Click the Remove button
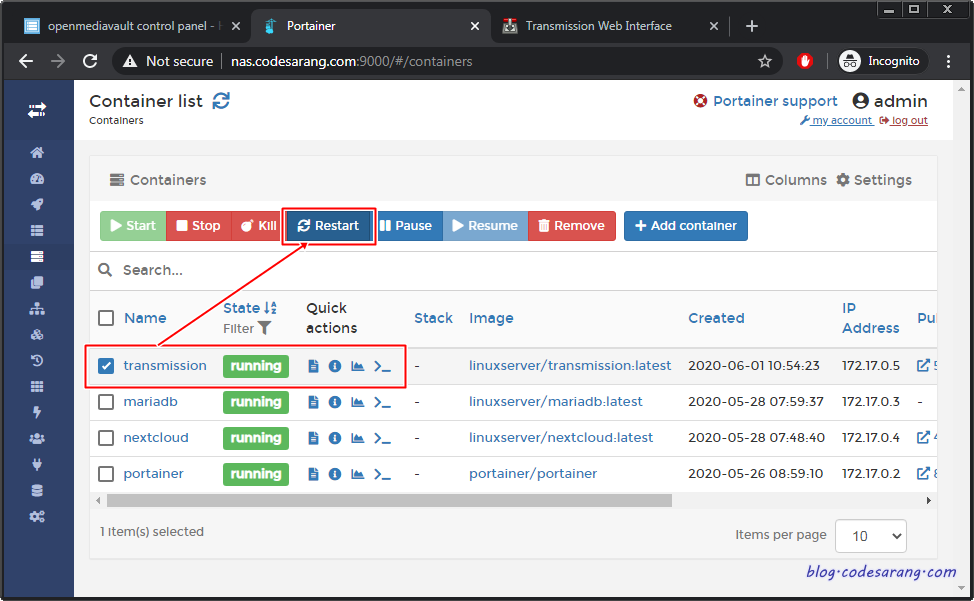The width and height of the screenshot is (974, 601). [x=571, y=226]
